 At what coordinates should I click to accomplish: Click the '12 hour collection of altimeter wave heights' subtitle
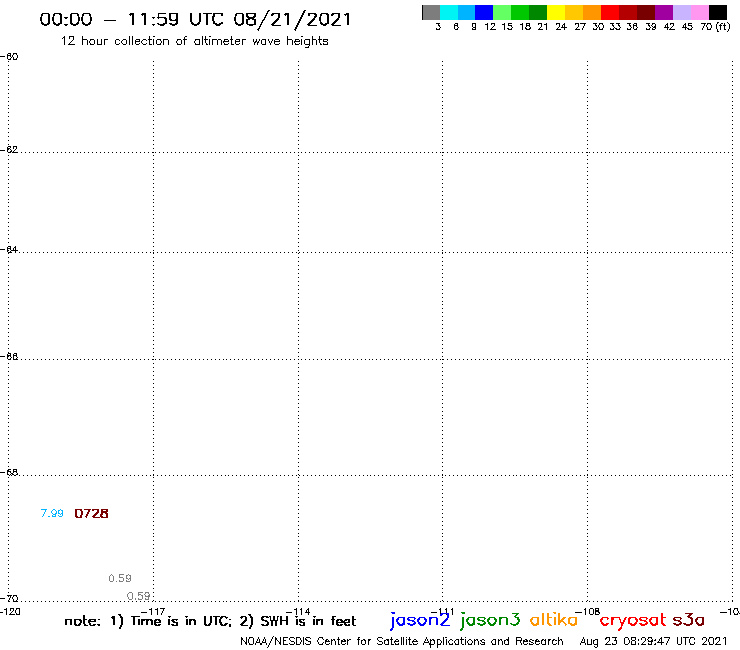click(194, 41)
